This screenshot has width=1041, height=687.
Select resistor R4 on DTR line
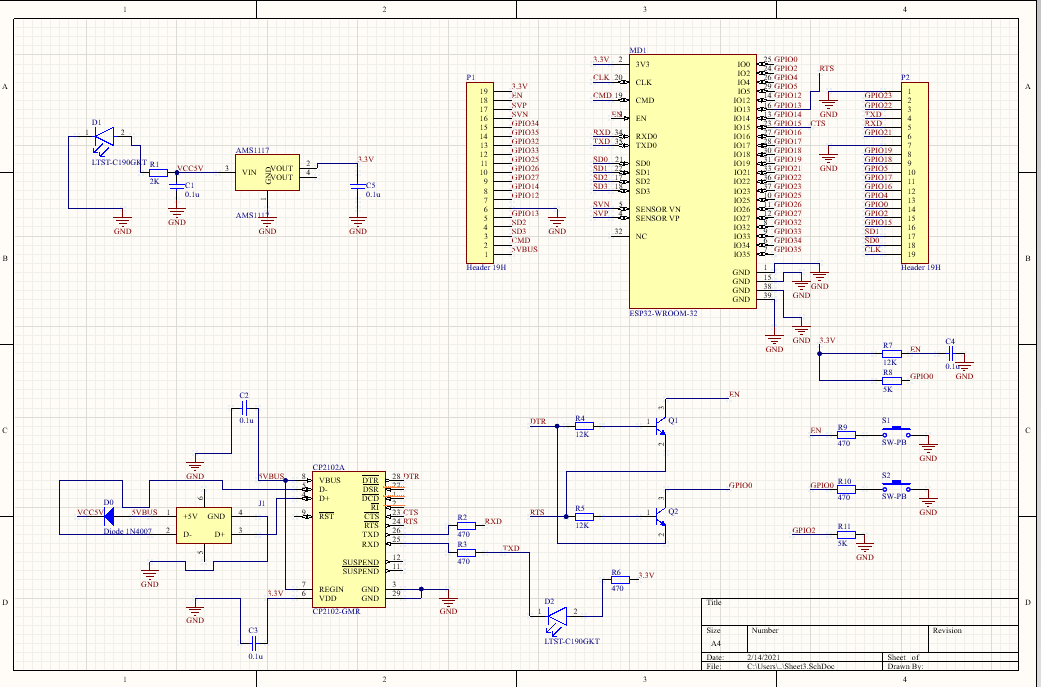(x=584, y=426)
